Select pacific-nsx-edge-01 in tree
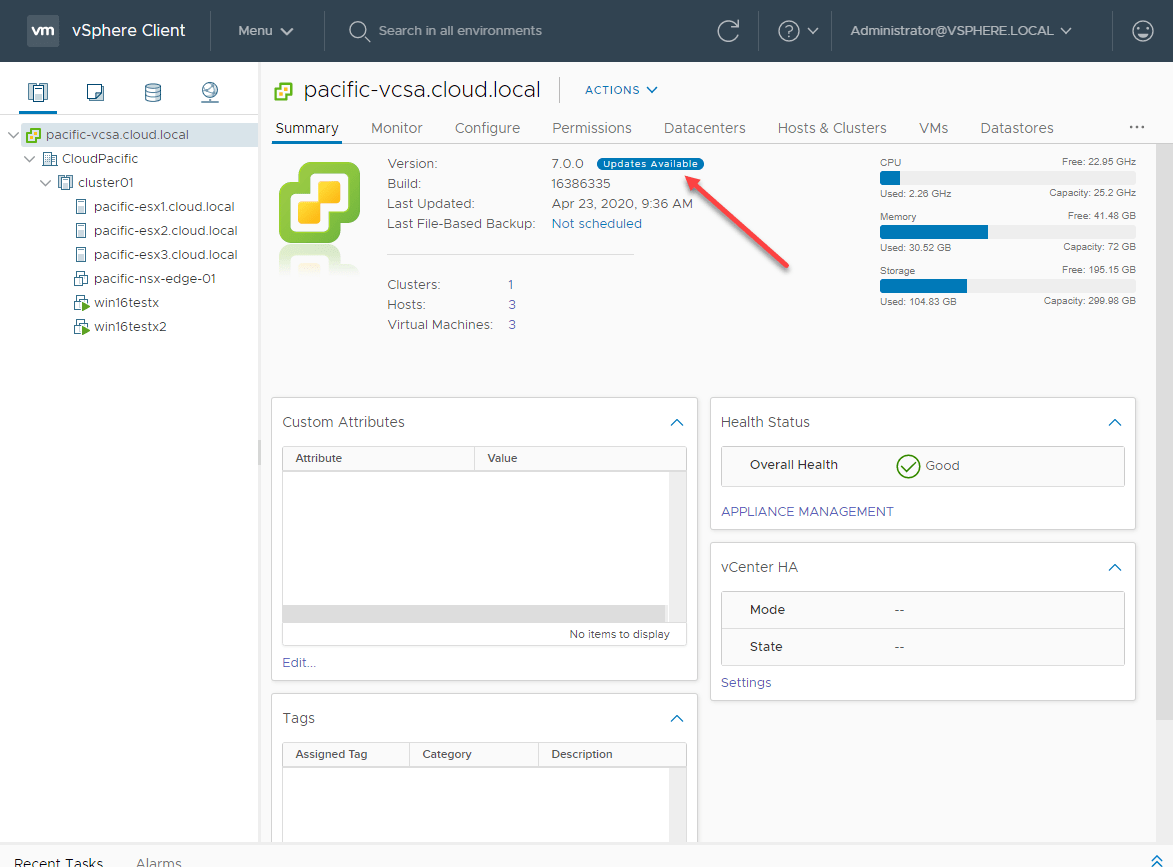Viewport: 1173px width, 867px height. [x=155, y=278]
